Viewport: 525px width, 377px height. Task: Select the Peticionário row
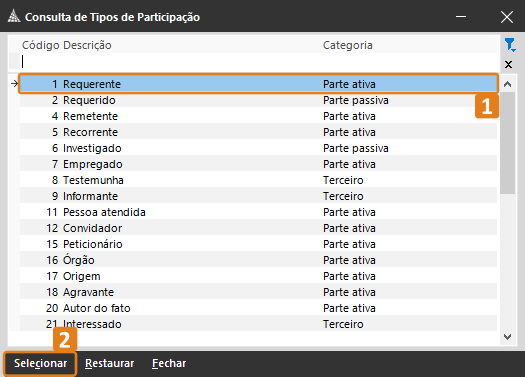coord(258,244)
